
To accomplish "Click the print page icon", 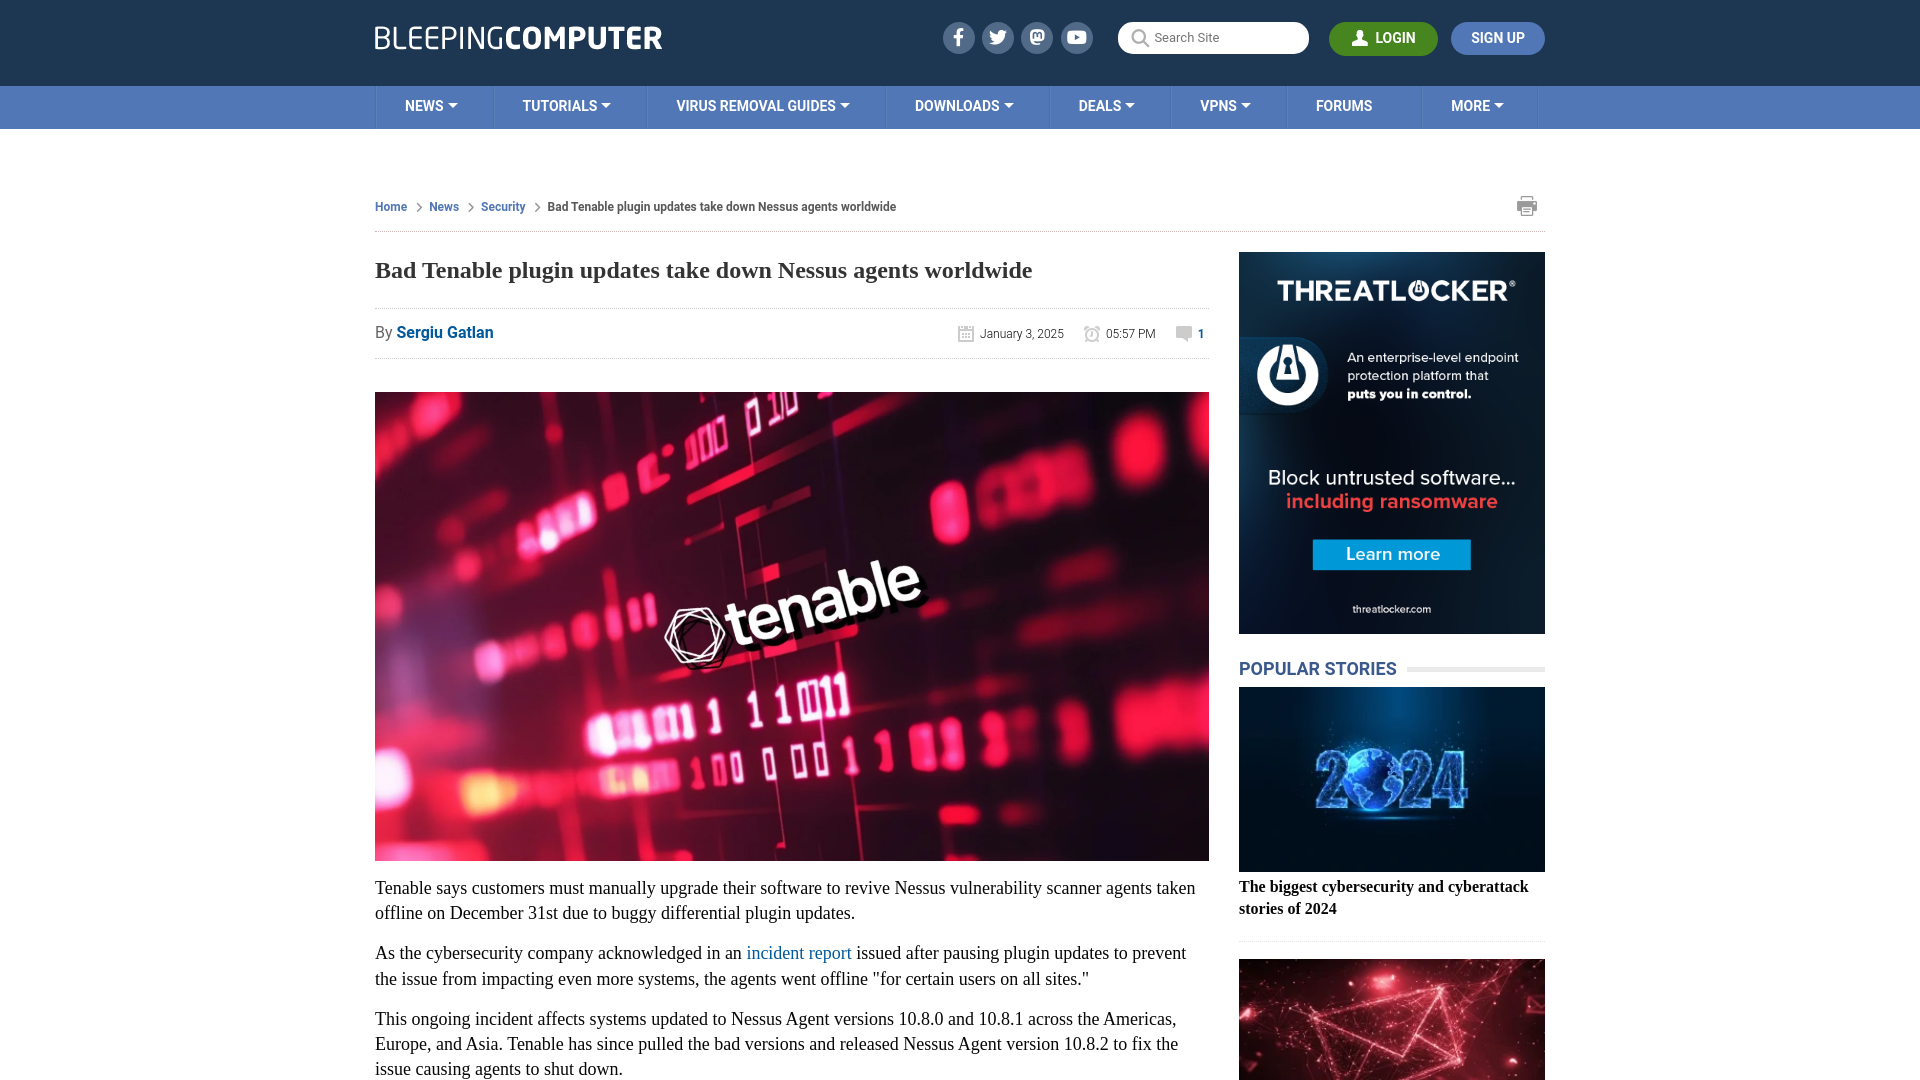I will pos(1527,206).
